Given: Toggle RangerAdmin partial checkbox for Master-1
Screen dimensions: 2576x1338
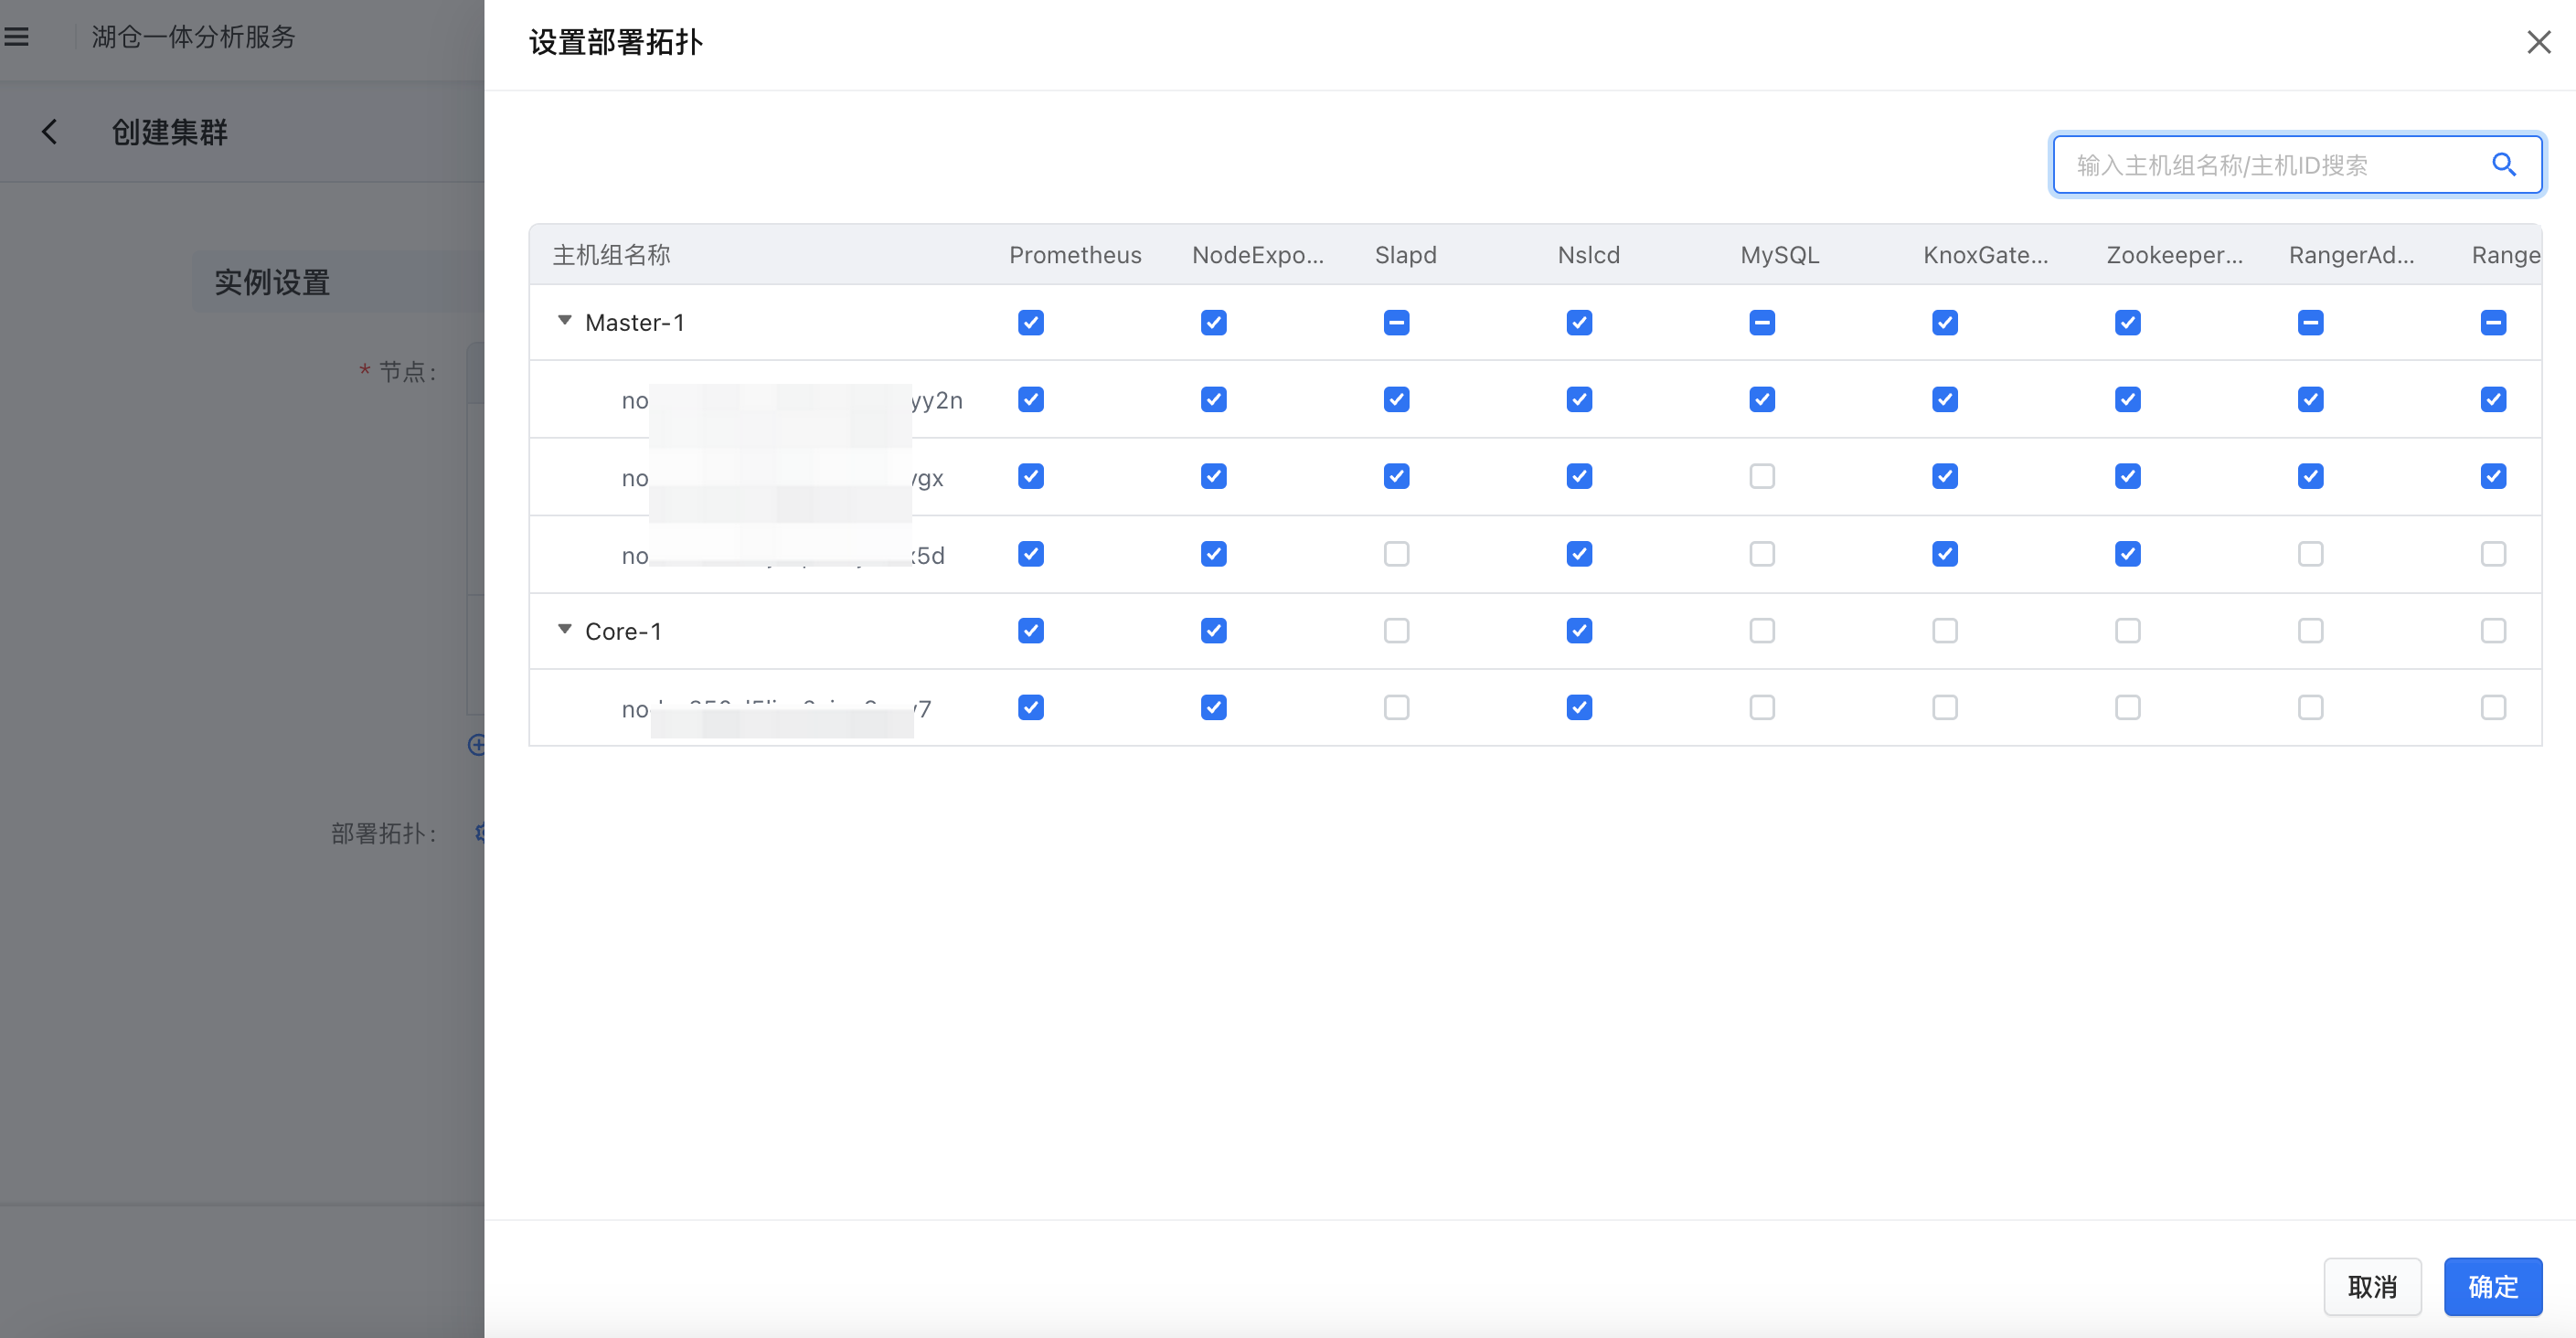Looking at the screenshot, I should click(2311, 322).
